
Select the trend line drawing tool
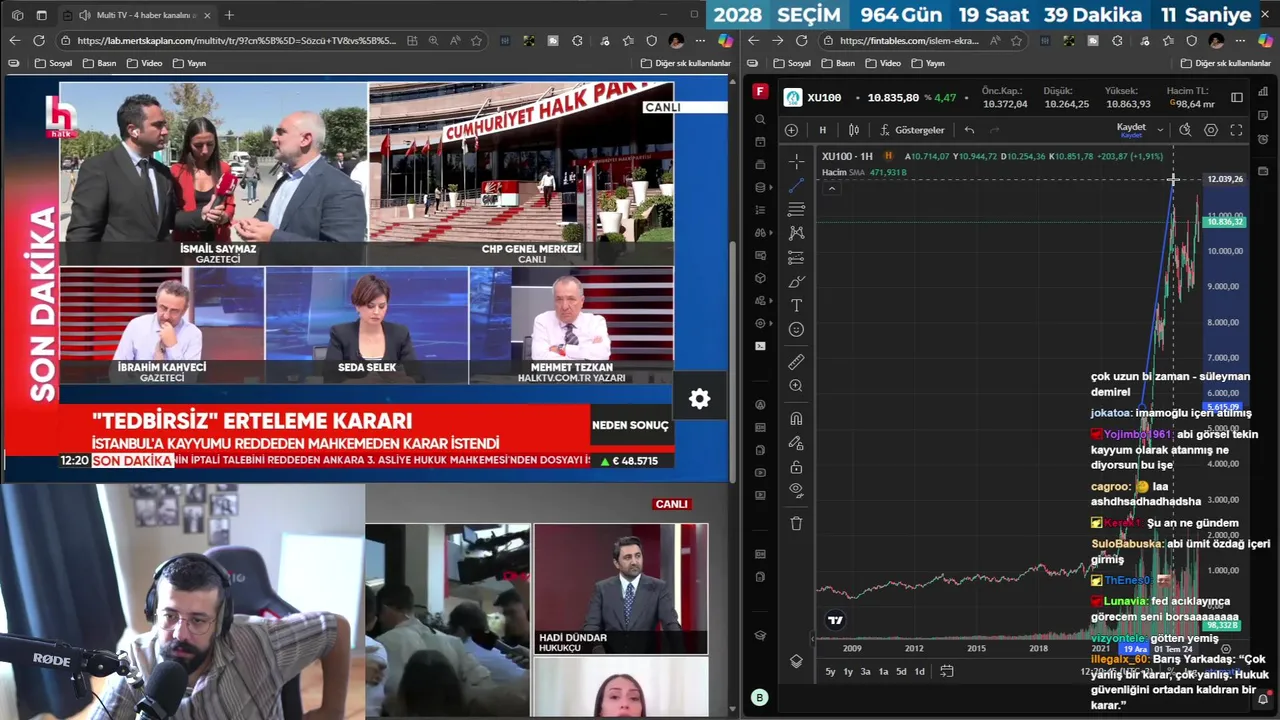[x=796, y=185]
